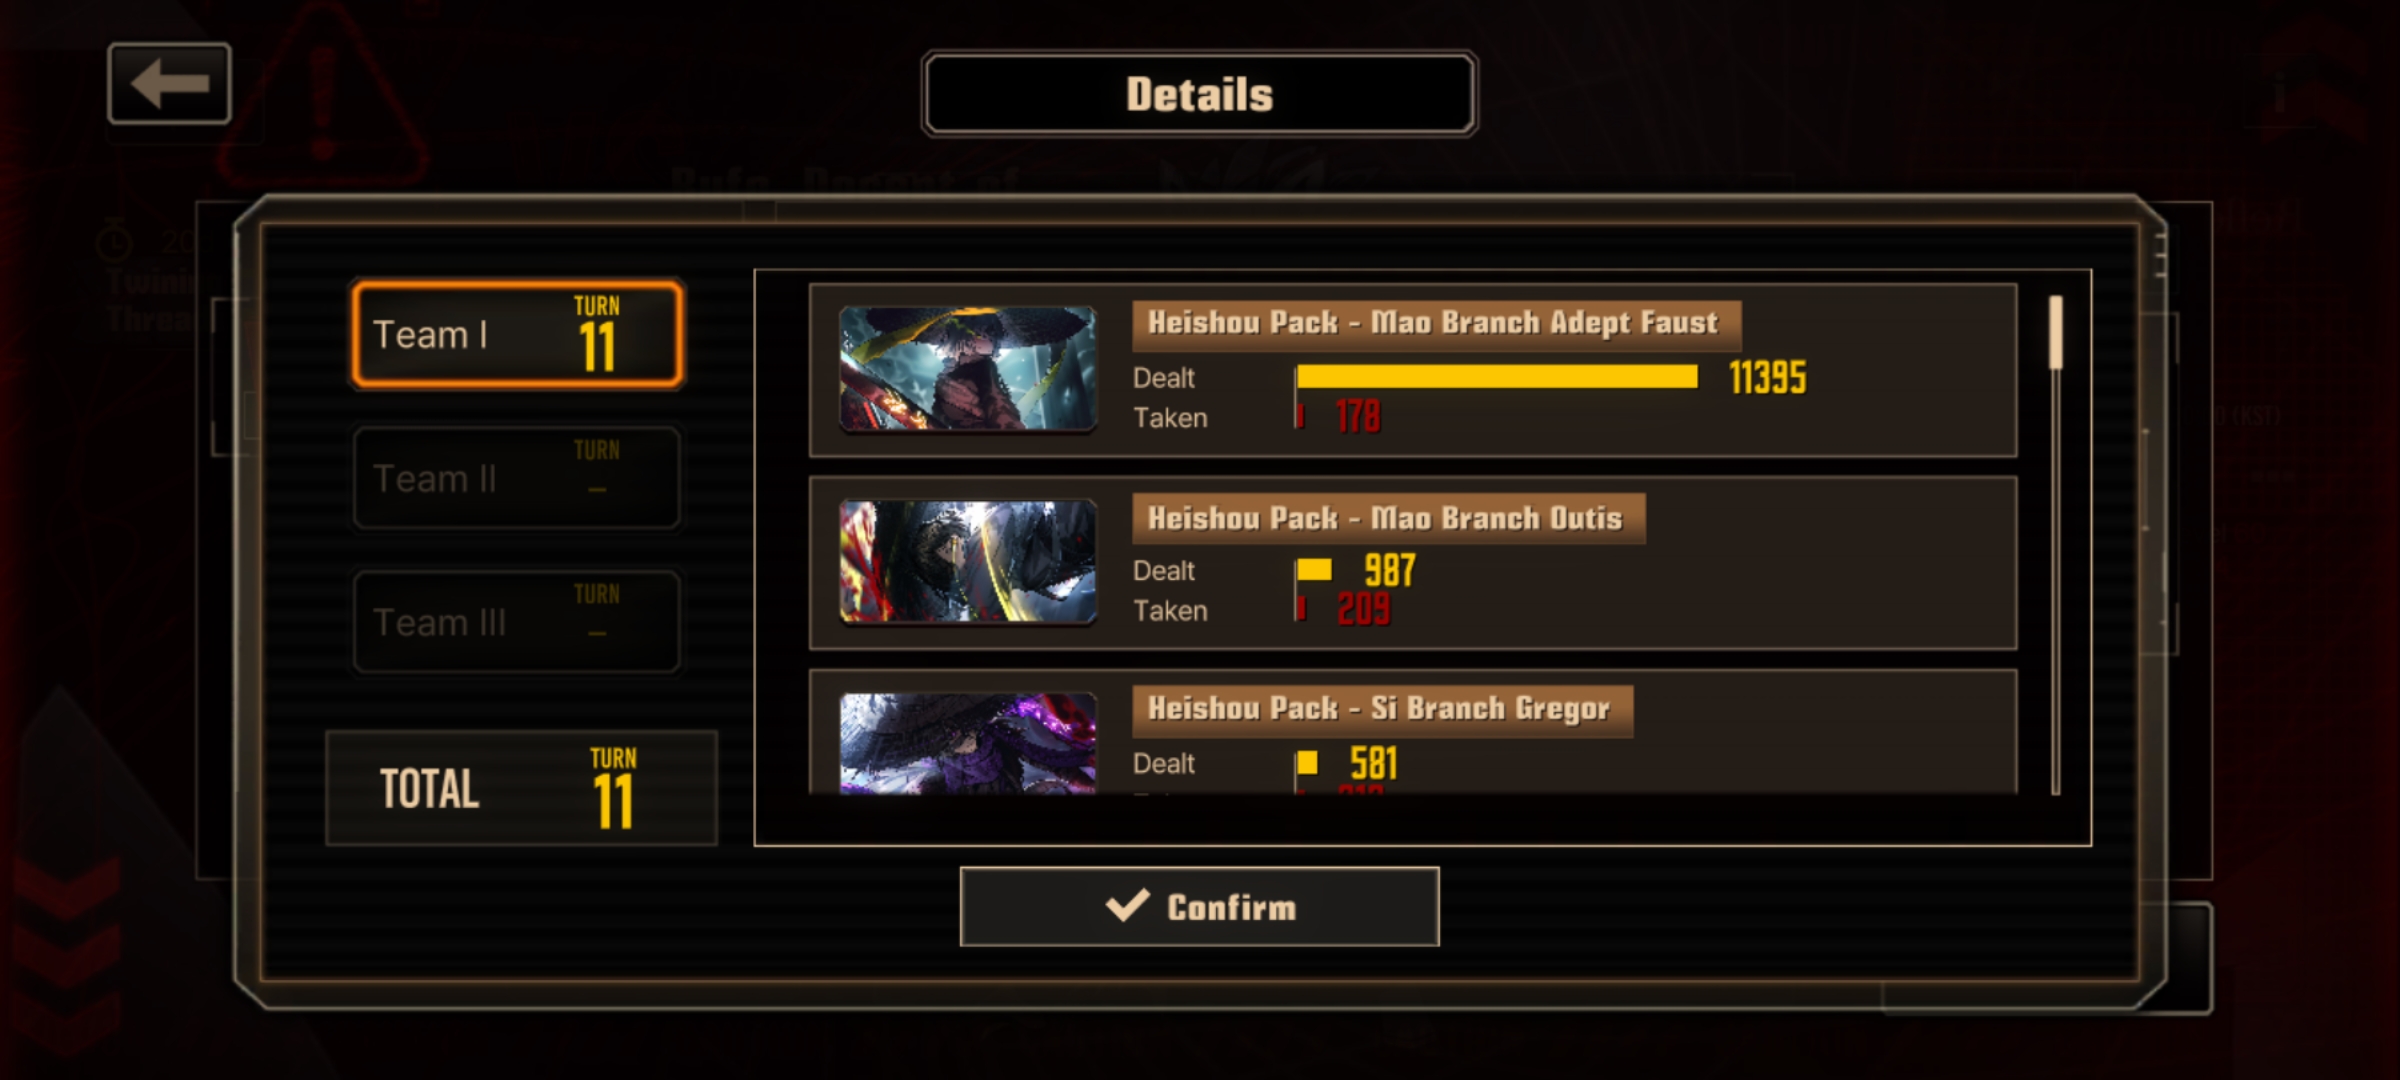
Task: Select the Team III tab
Action: point(517,621)
